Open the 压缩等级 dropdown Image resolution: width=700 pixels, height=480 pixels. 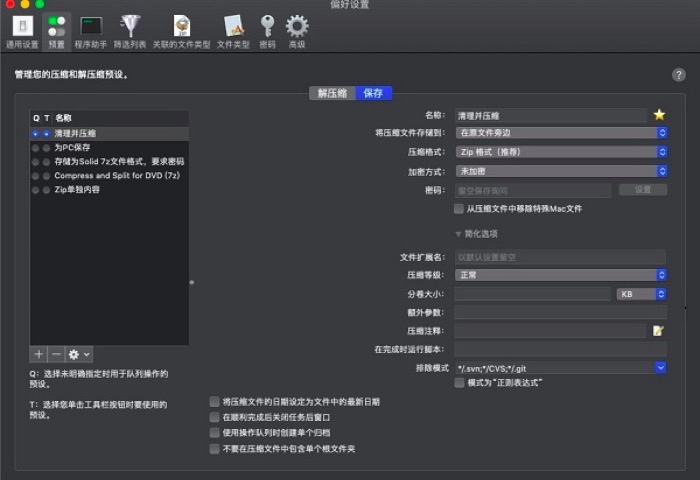561,275
